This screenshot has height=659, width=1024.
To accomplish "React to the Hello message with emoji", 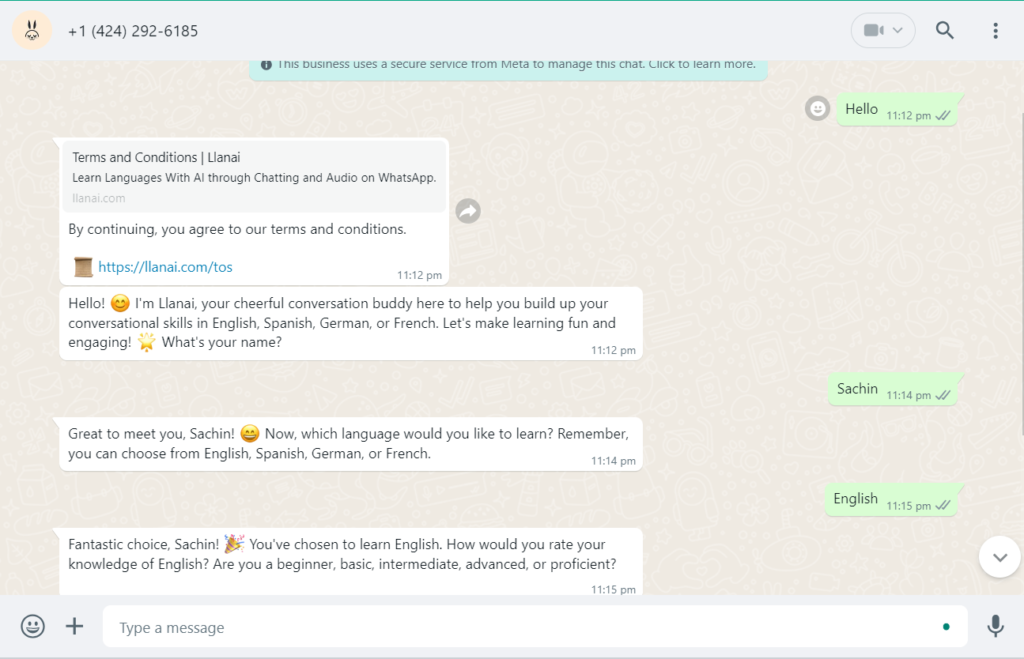I will 817,108.
